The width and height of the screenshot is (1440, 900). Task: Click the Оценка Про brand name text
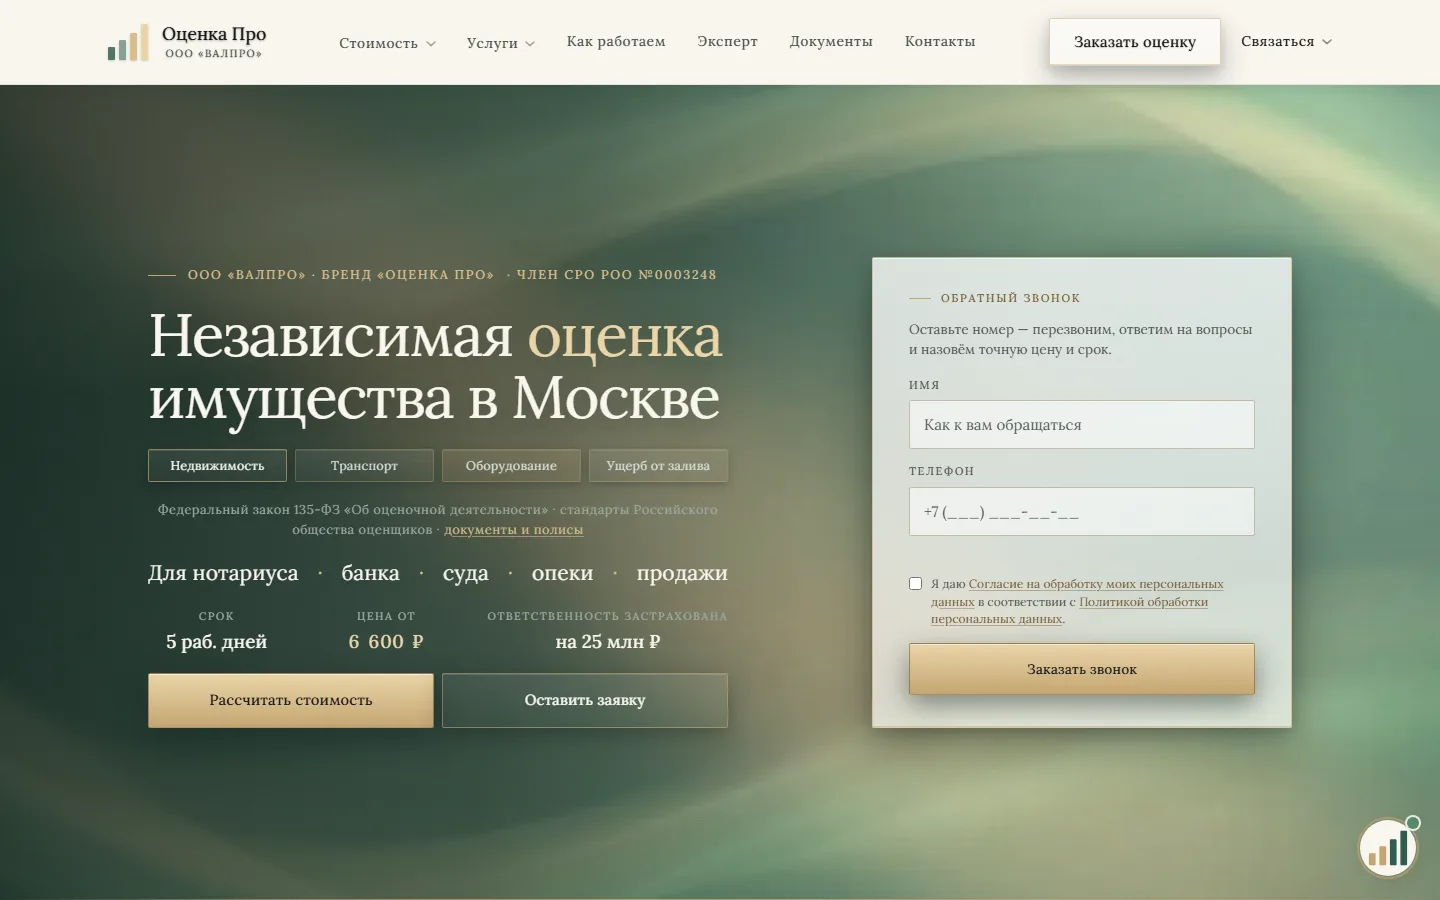[214, 34]
